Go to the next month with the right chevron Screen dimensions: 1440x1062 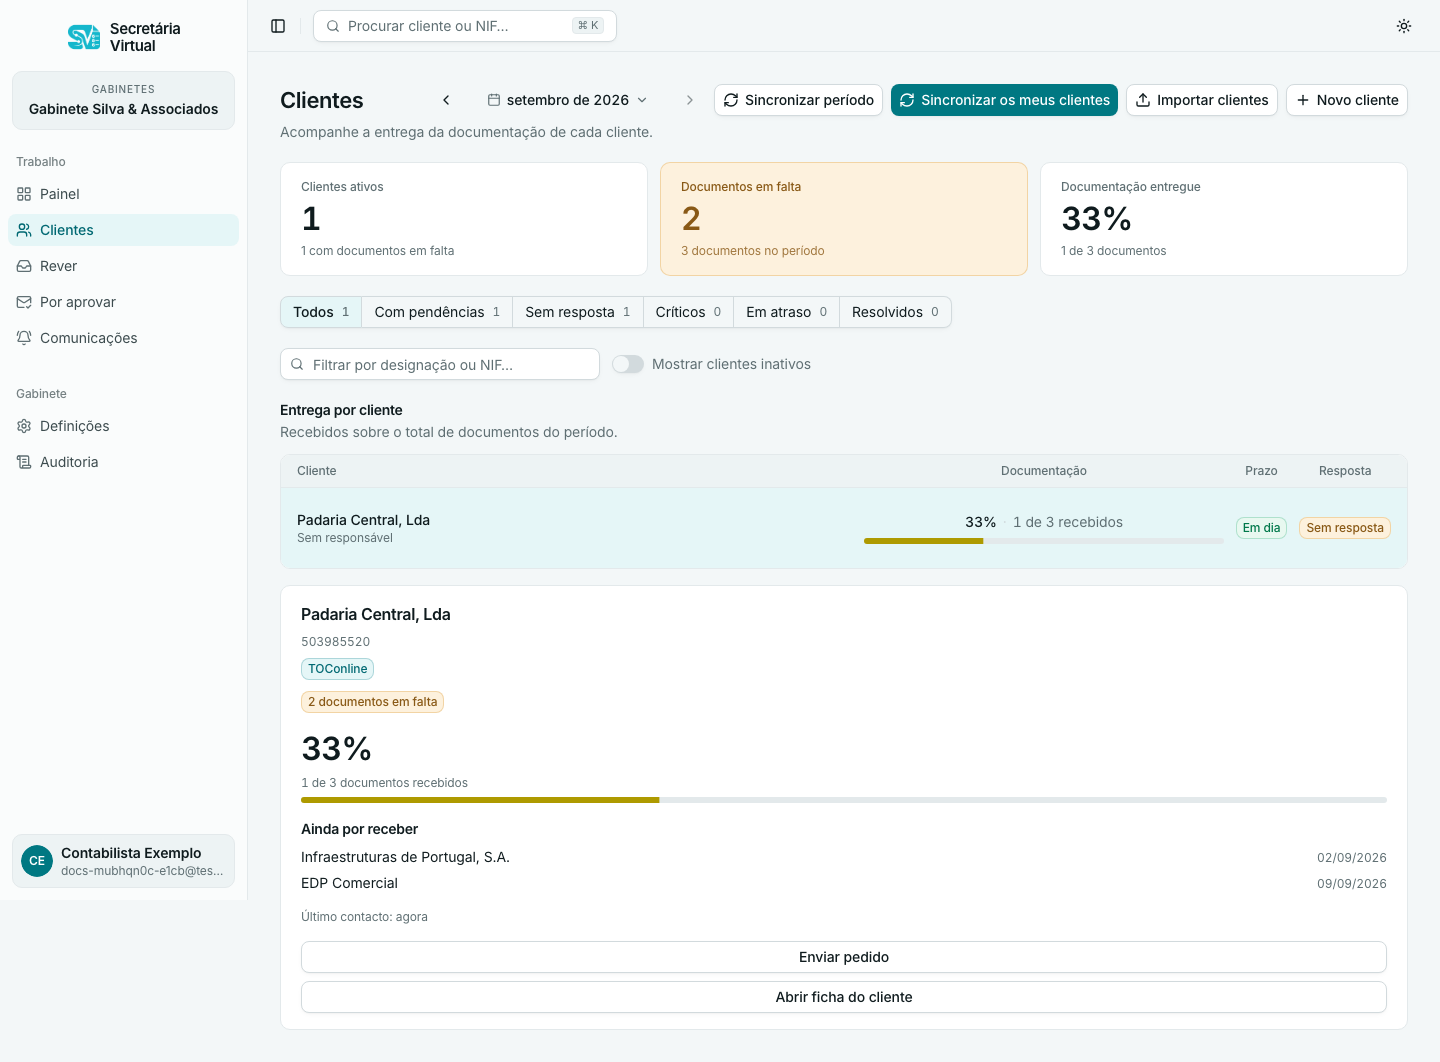689,100
